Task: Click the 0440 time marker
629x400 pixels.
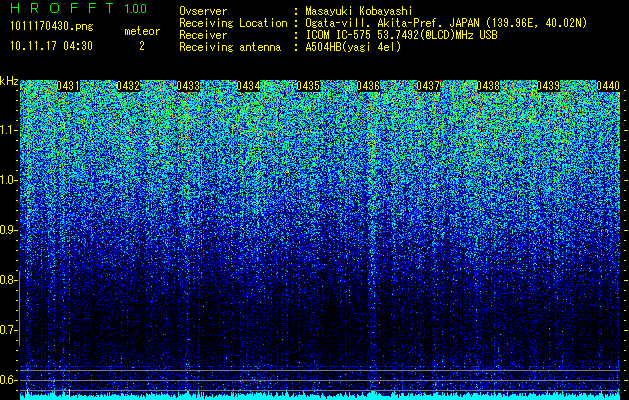Action: tap(608, 86)
